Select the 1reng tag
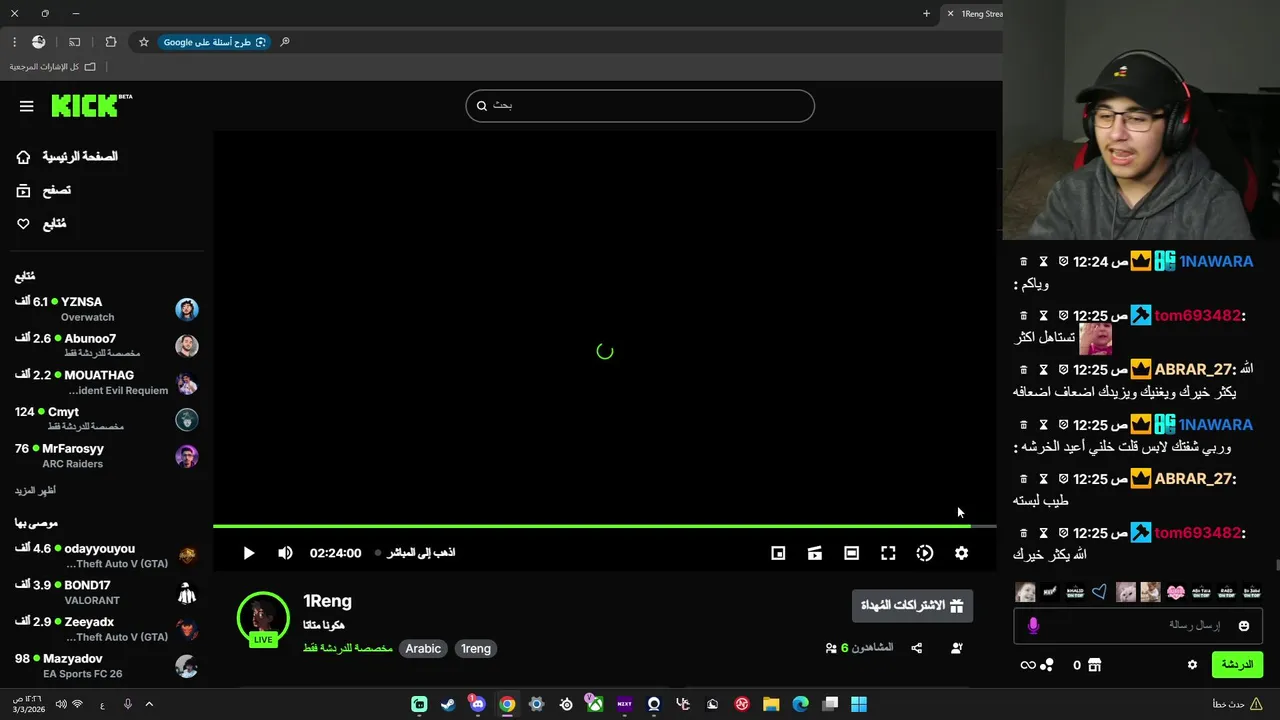The width and height of the screenshot is (1280, 720). coord(476,649)
